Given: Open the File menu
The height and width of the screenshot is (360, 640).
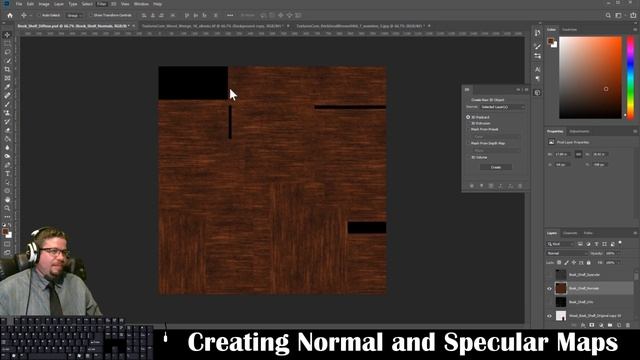Looking at the screenshot, I should (x=19, y=4).
